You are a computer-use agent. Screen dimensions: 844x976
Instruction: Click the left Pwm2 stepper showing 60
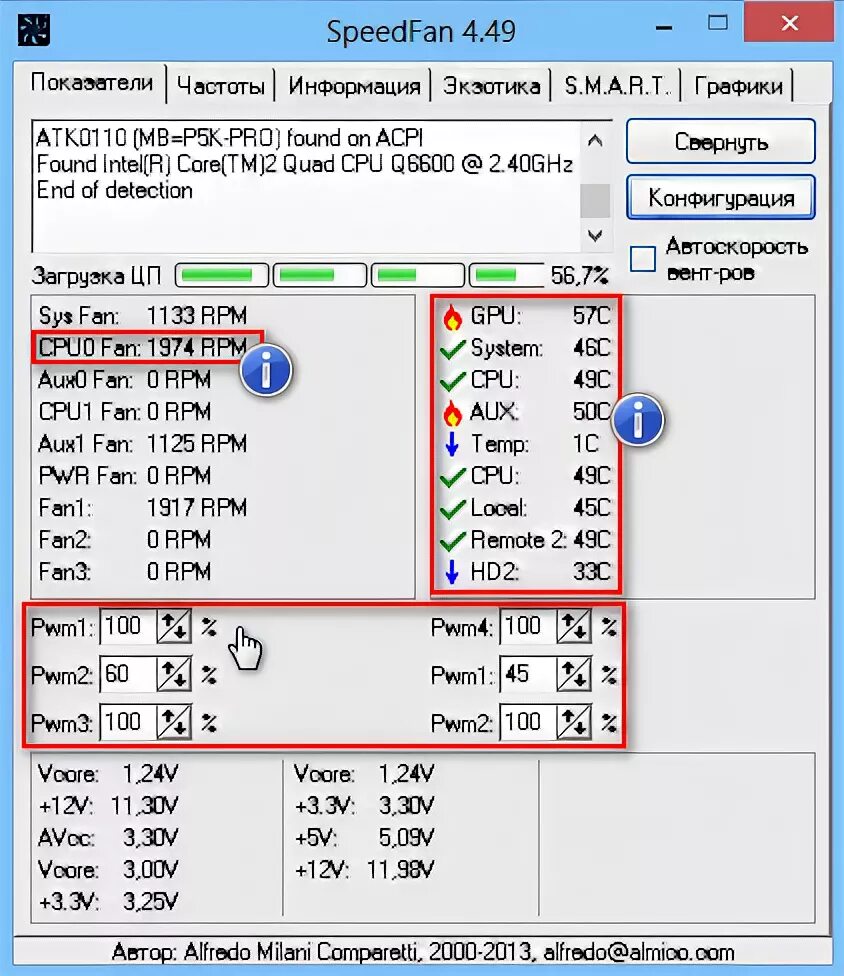click(174, 674)
